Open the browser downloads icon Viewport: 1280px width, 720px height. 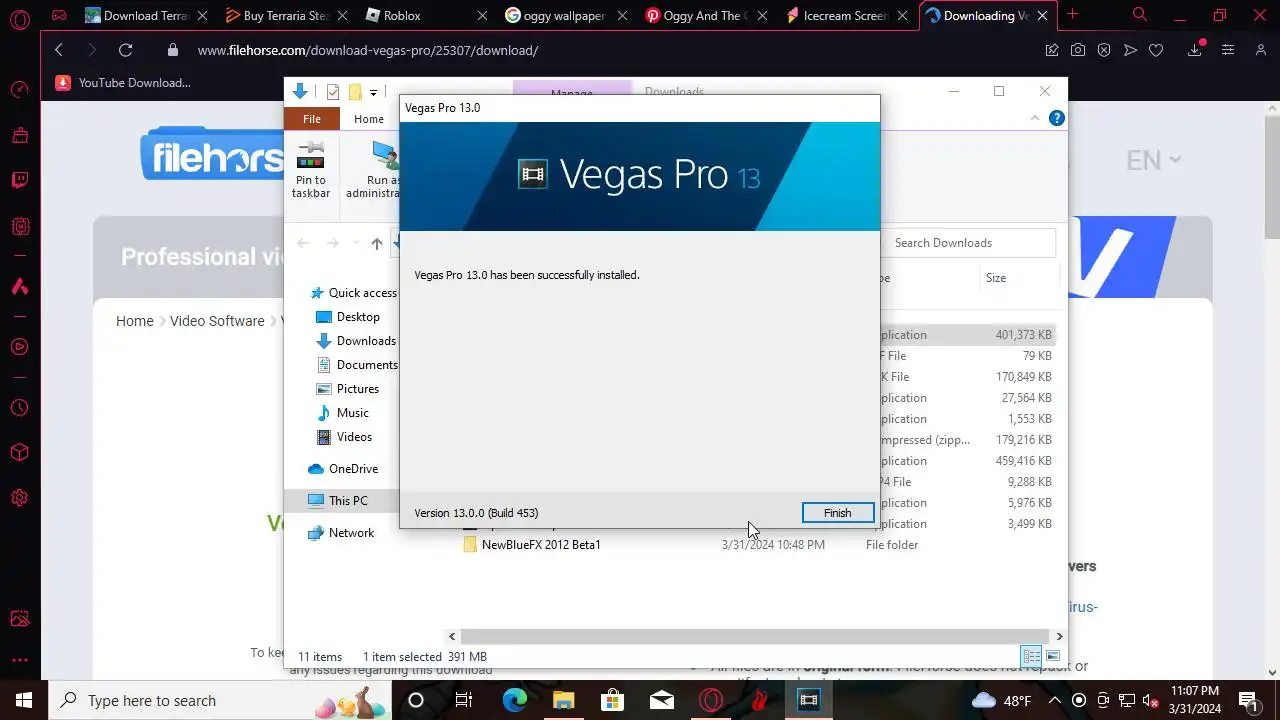point(1195,50)
